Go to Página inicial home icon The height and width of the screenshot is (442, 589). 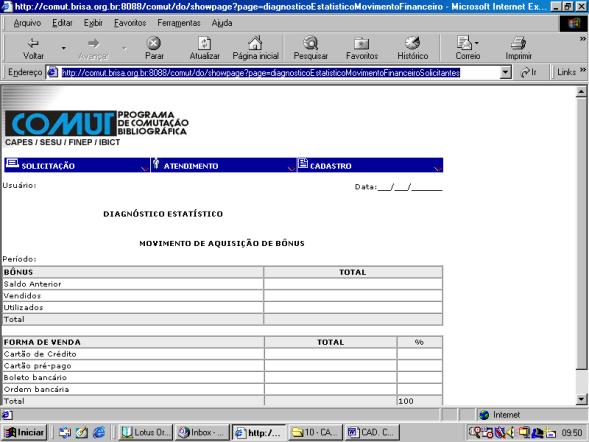click(255, 43)
